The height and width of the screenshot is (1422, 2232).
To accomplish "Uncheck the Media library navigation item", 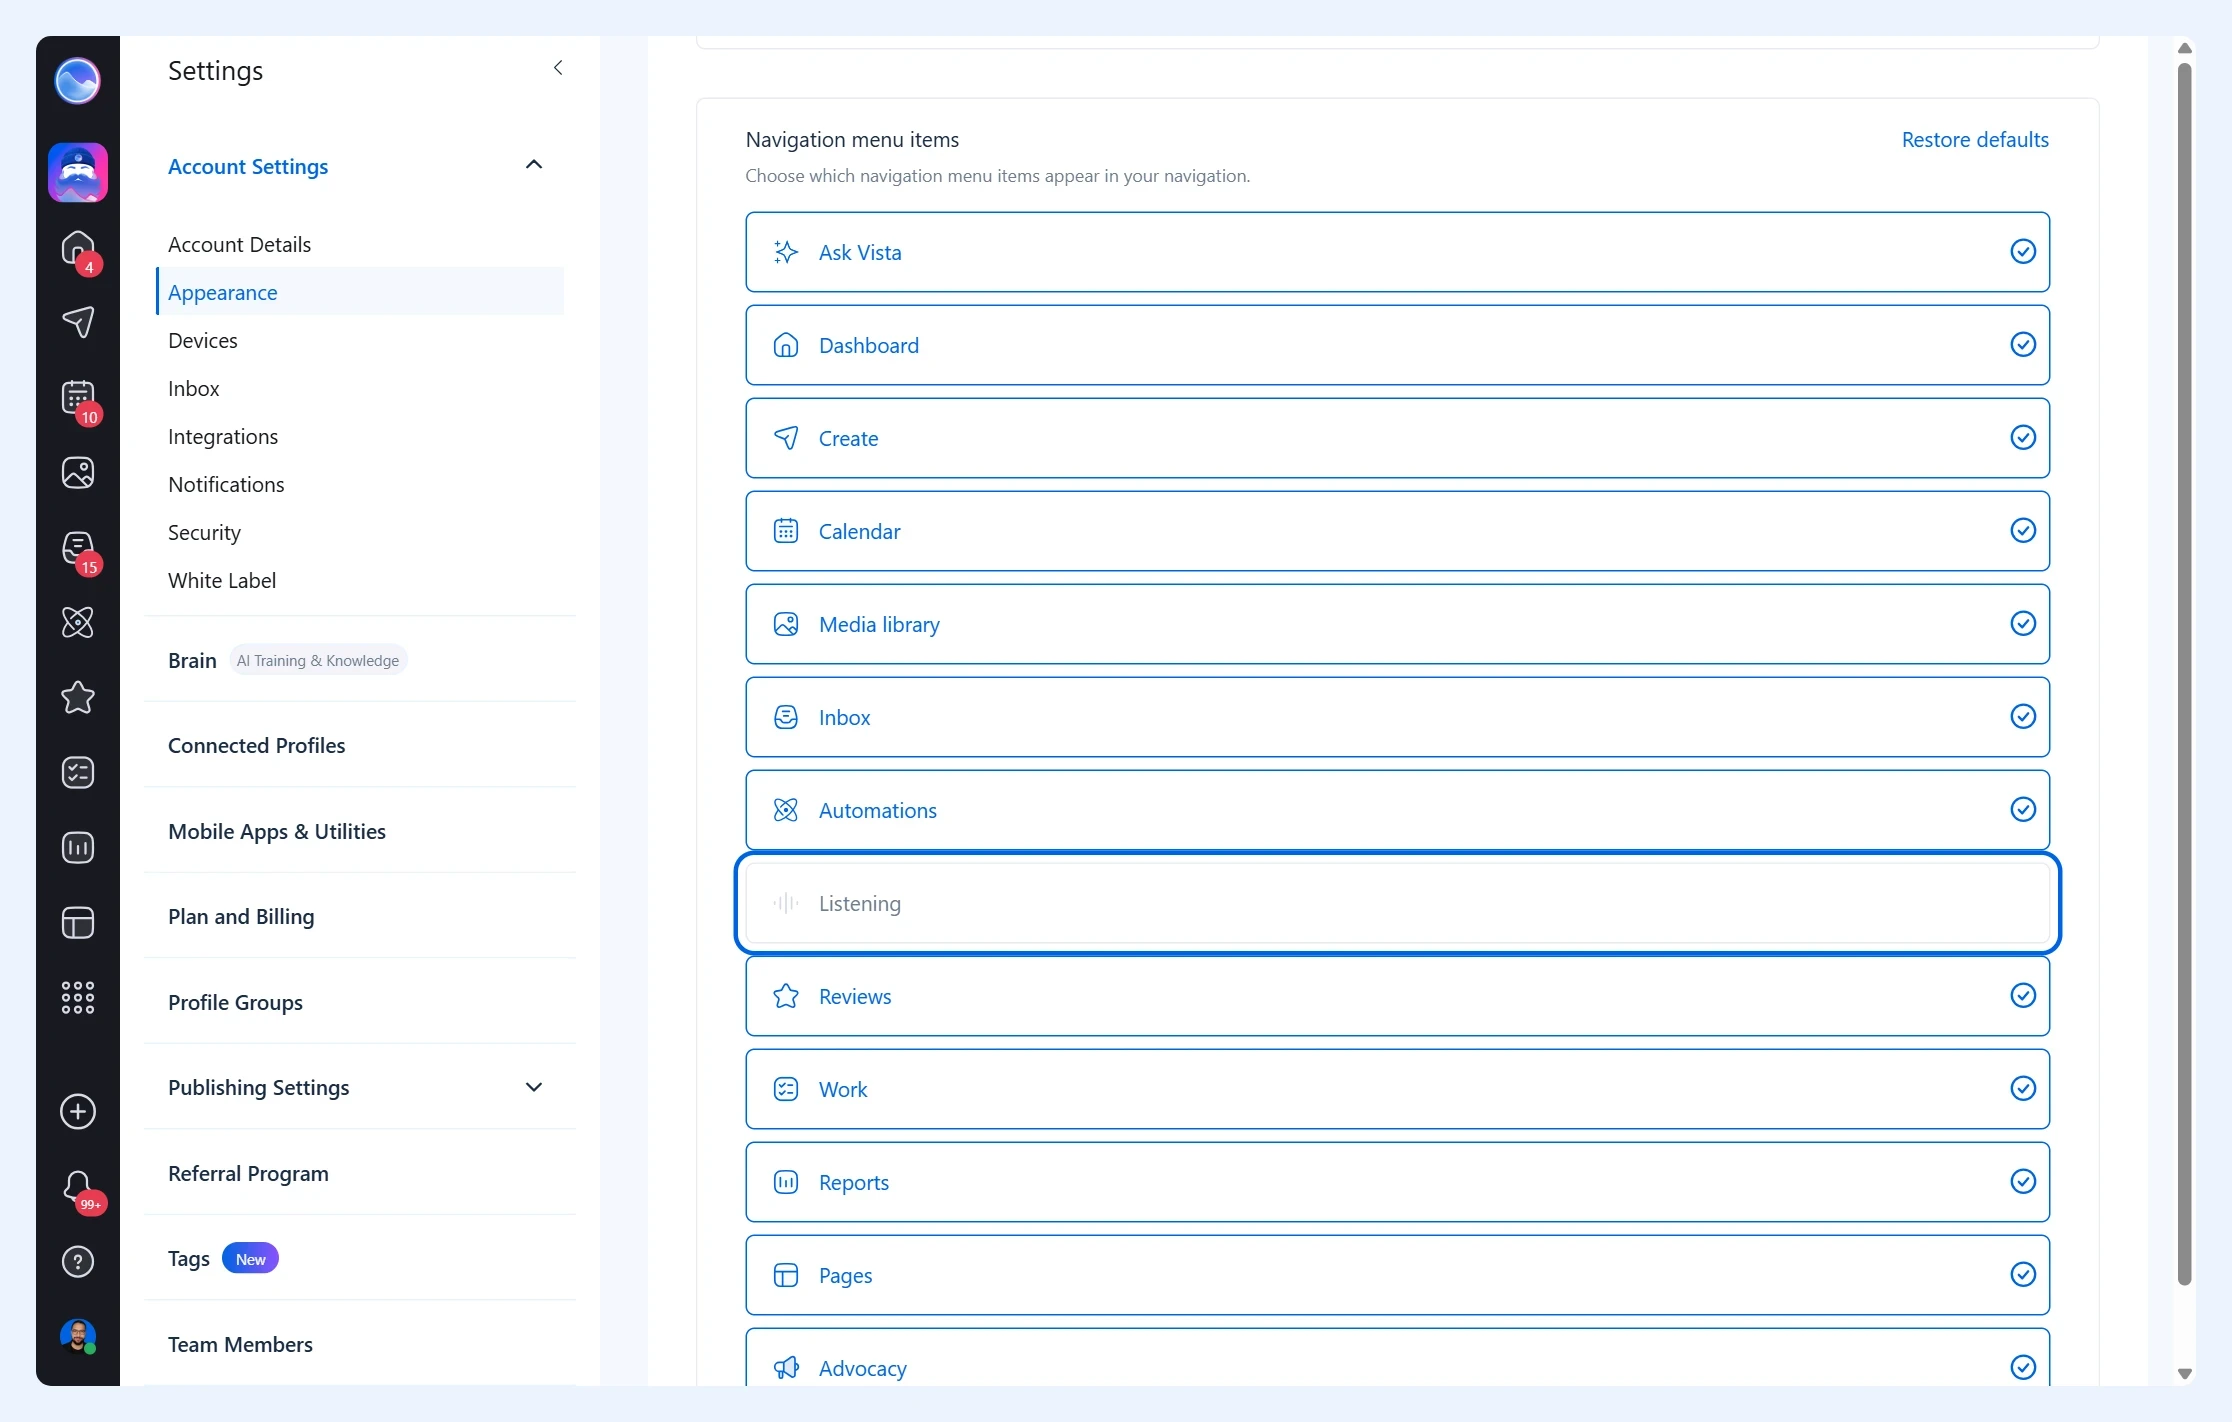I will coord(2023,623).
